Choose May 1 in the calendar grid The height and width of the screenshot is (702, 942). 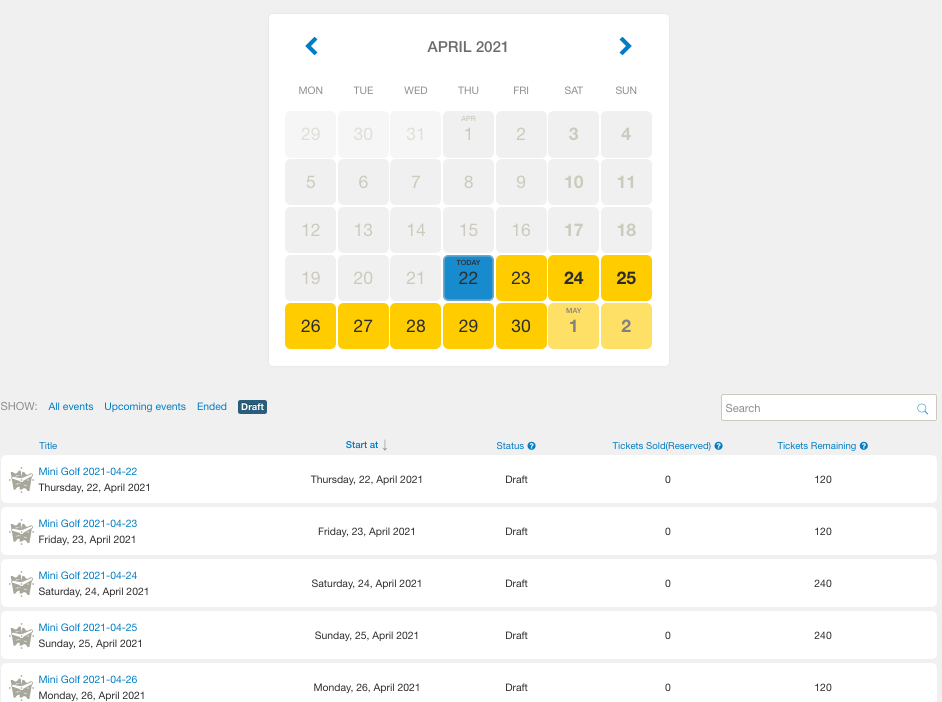(x=573, y=326)
